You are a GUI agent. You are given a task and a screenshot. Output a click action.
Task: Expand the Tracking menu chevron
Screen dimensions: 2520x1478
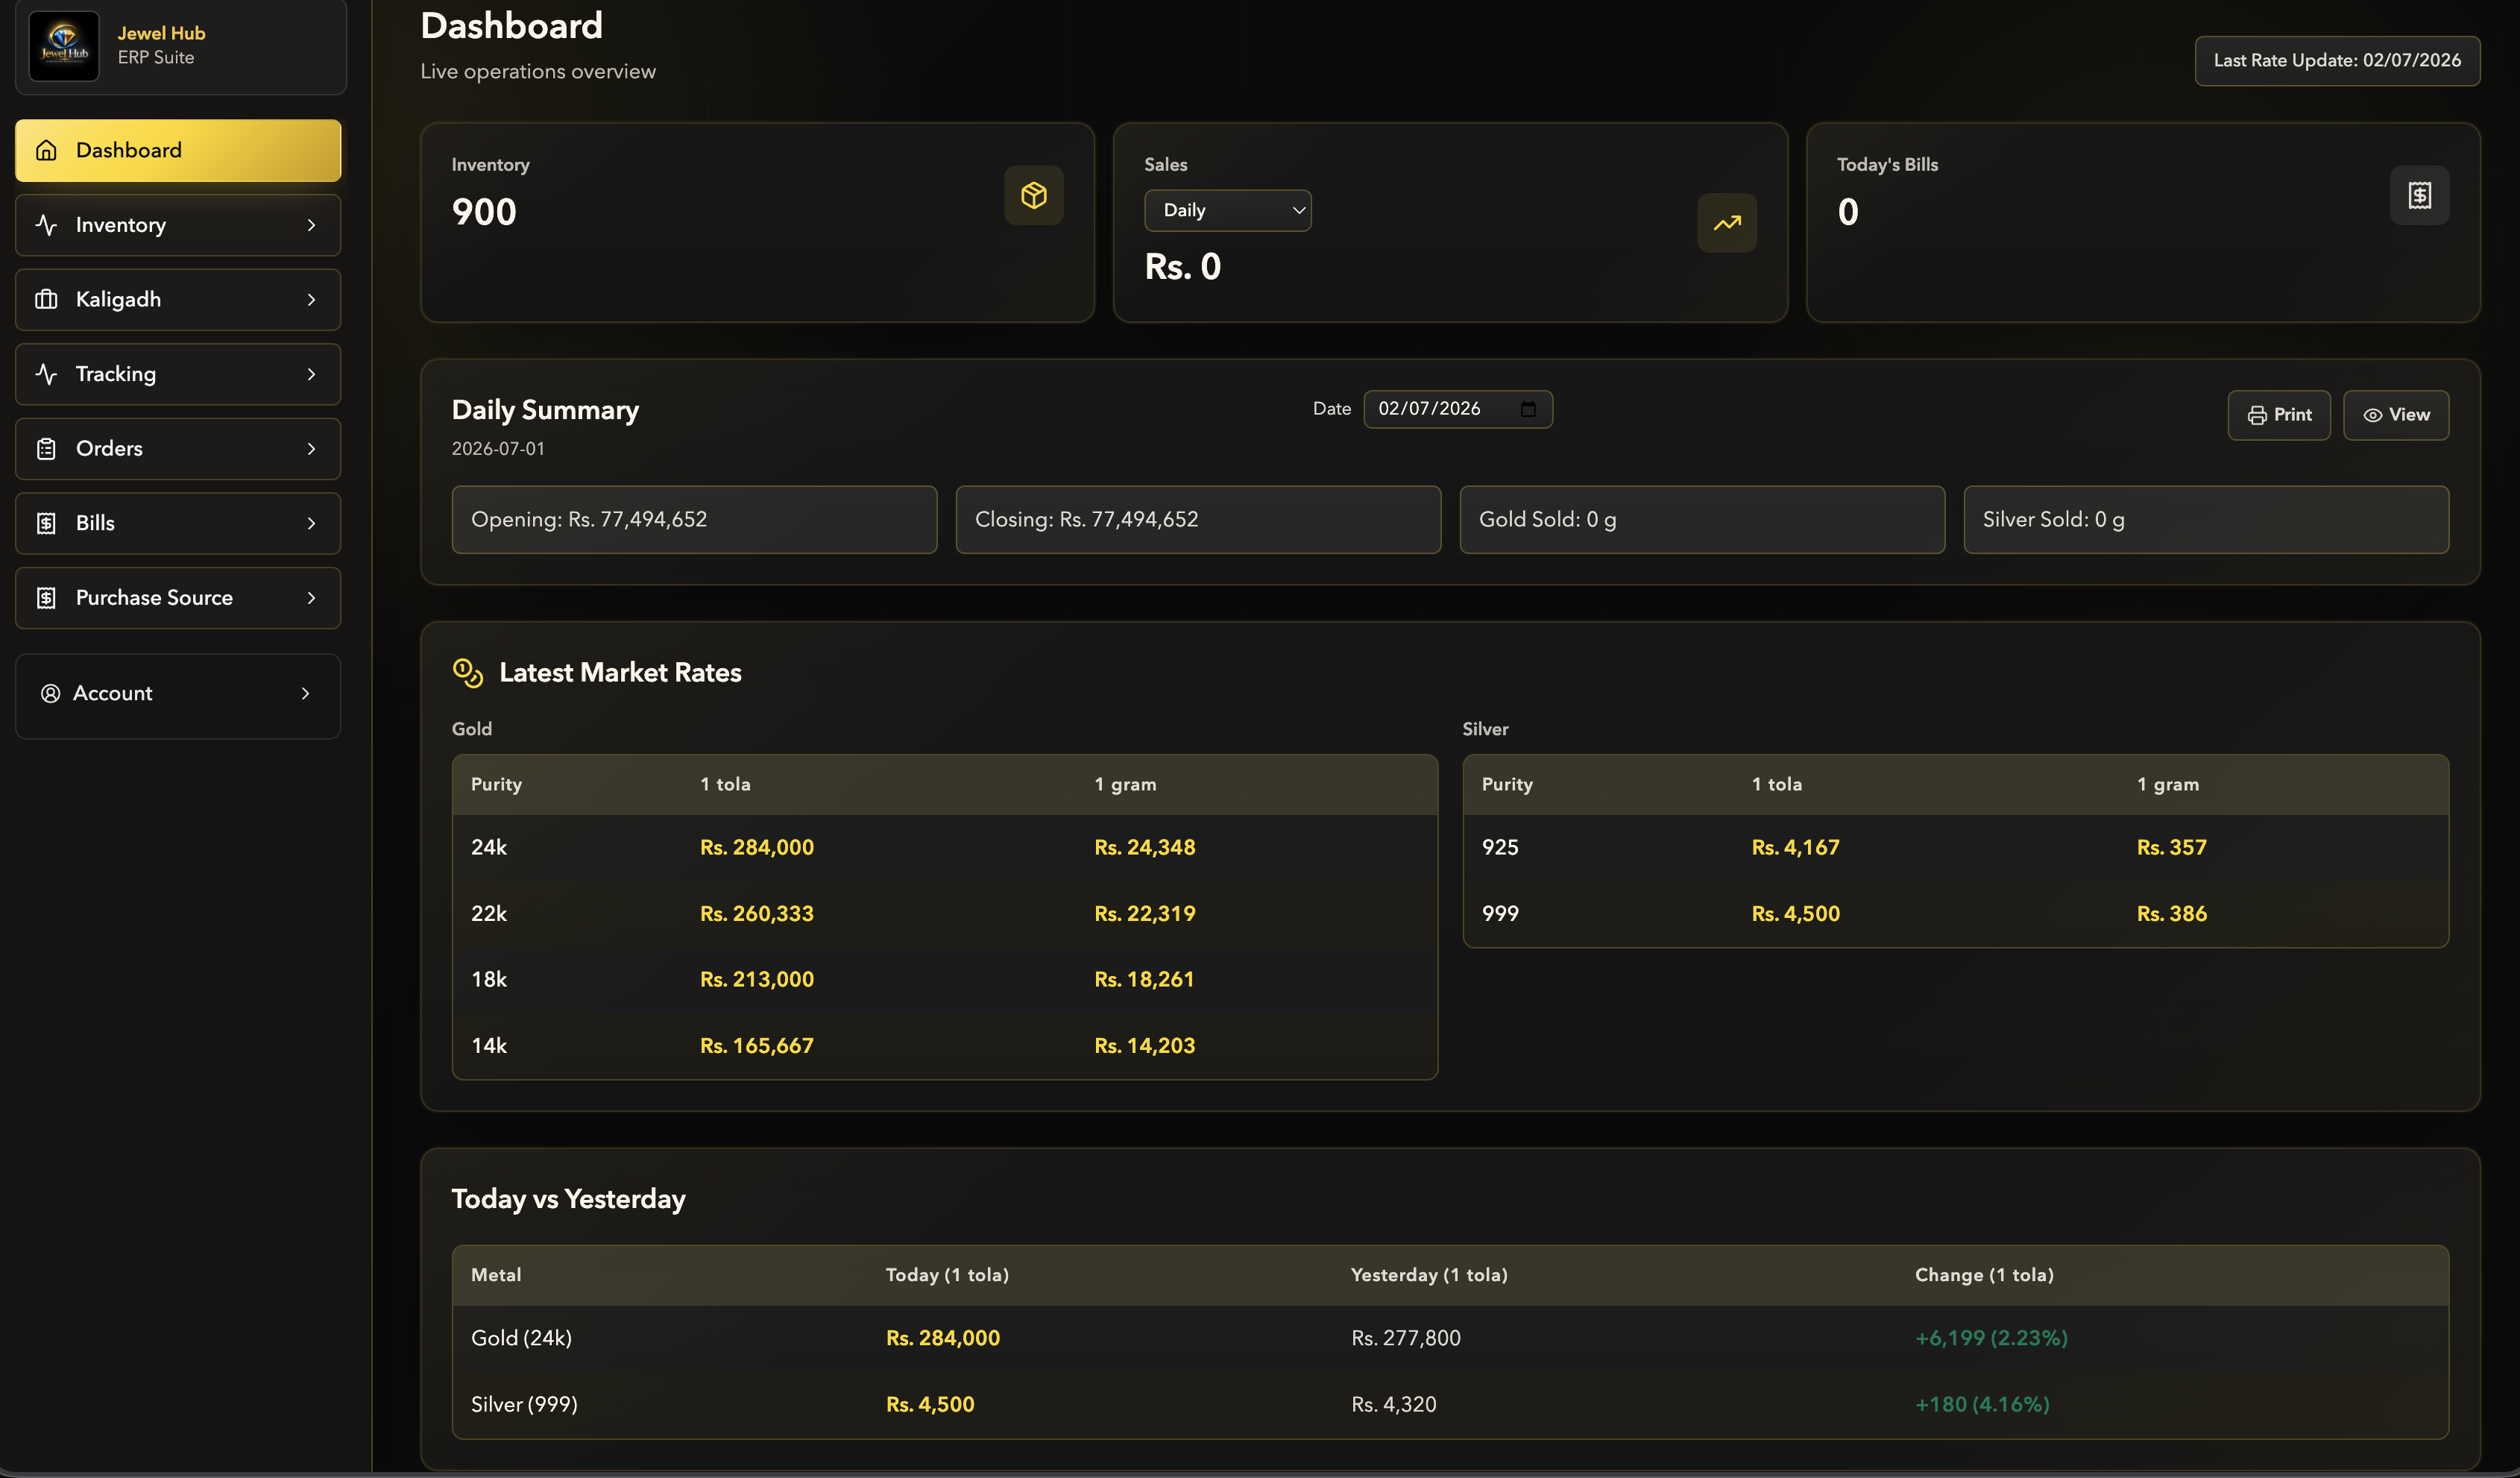(311, 374)
